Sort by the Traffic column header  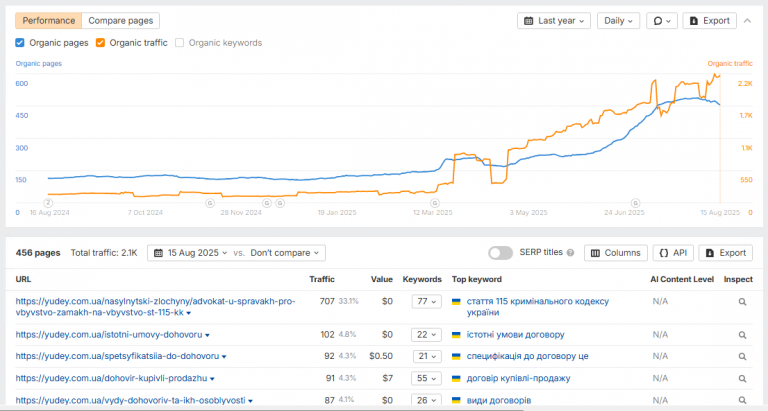click(322, 279)
